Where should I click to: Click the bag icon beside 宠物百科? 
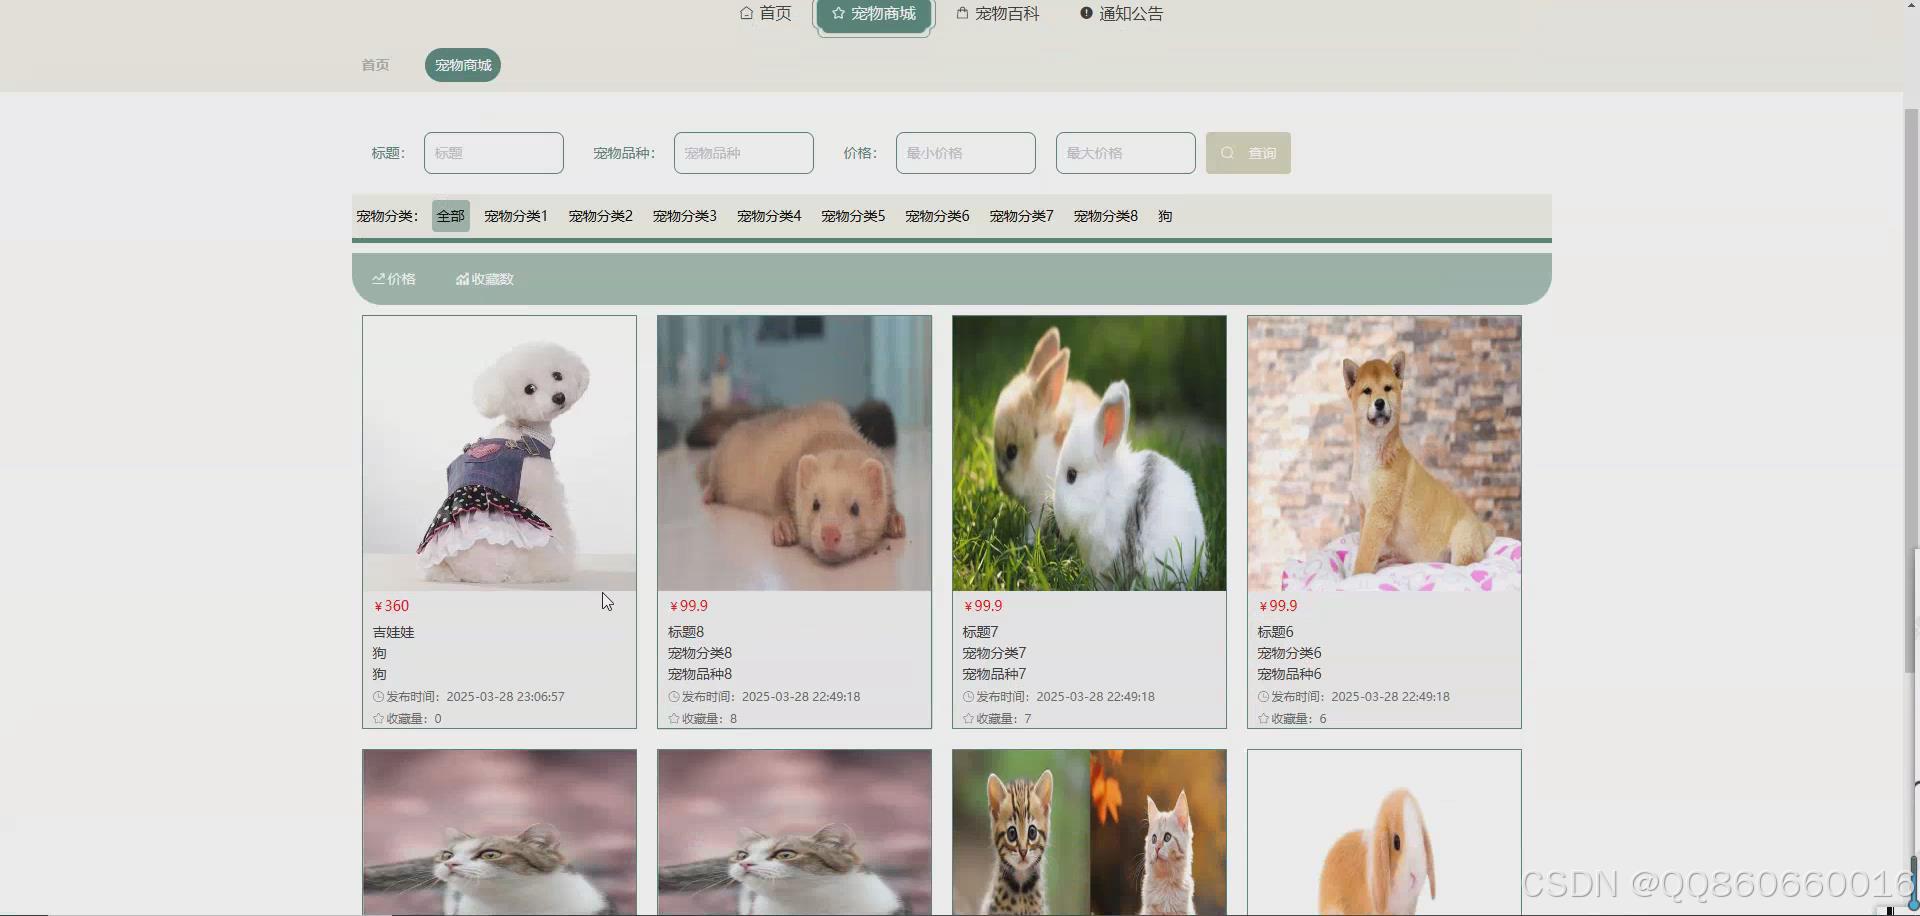tap(962, 13)
